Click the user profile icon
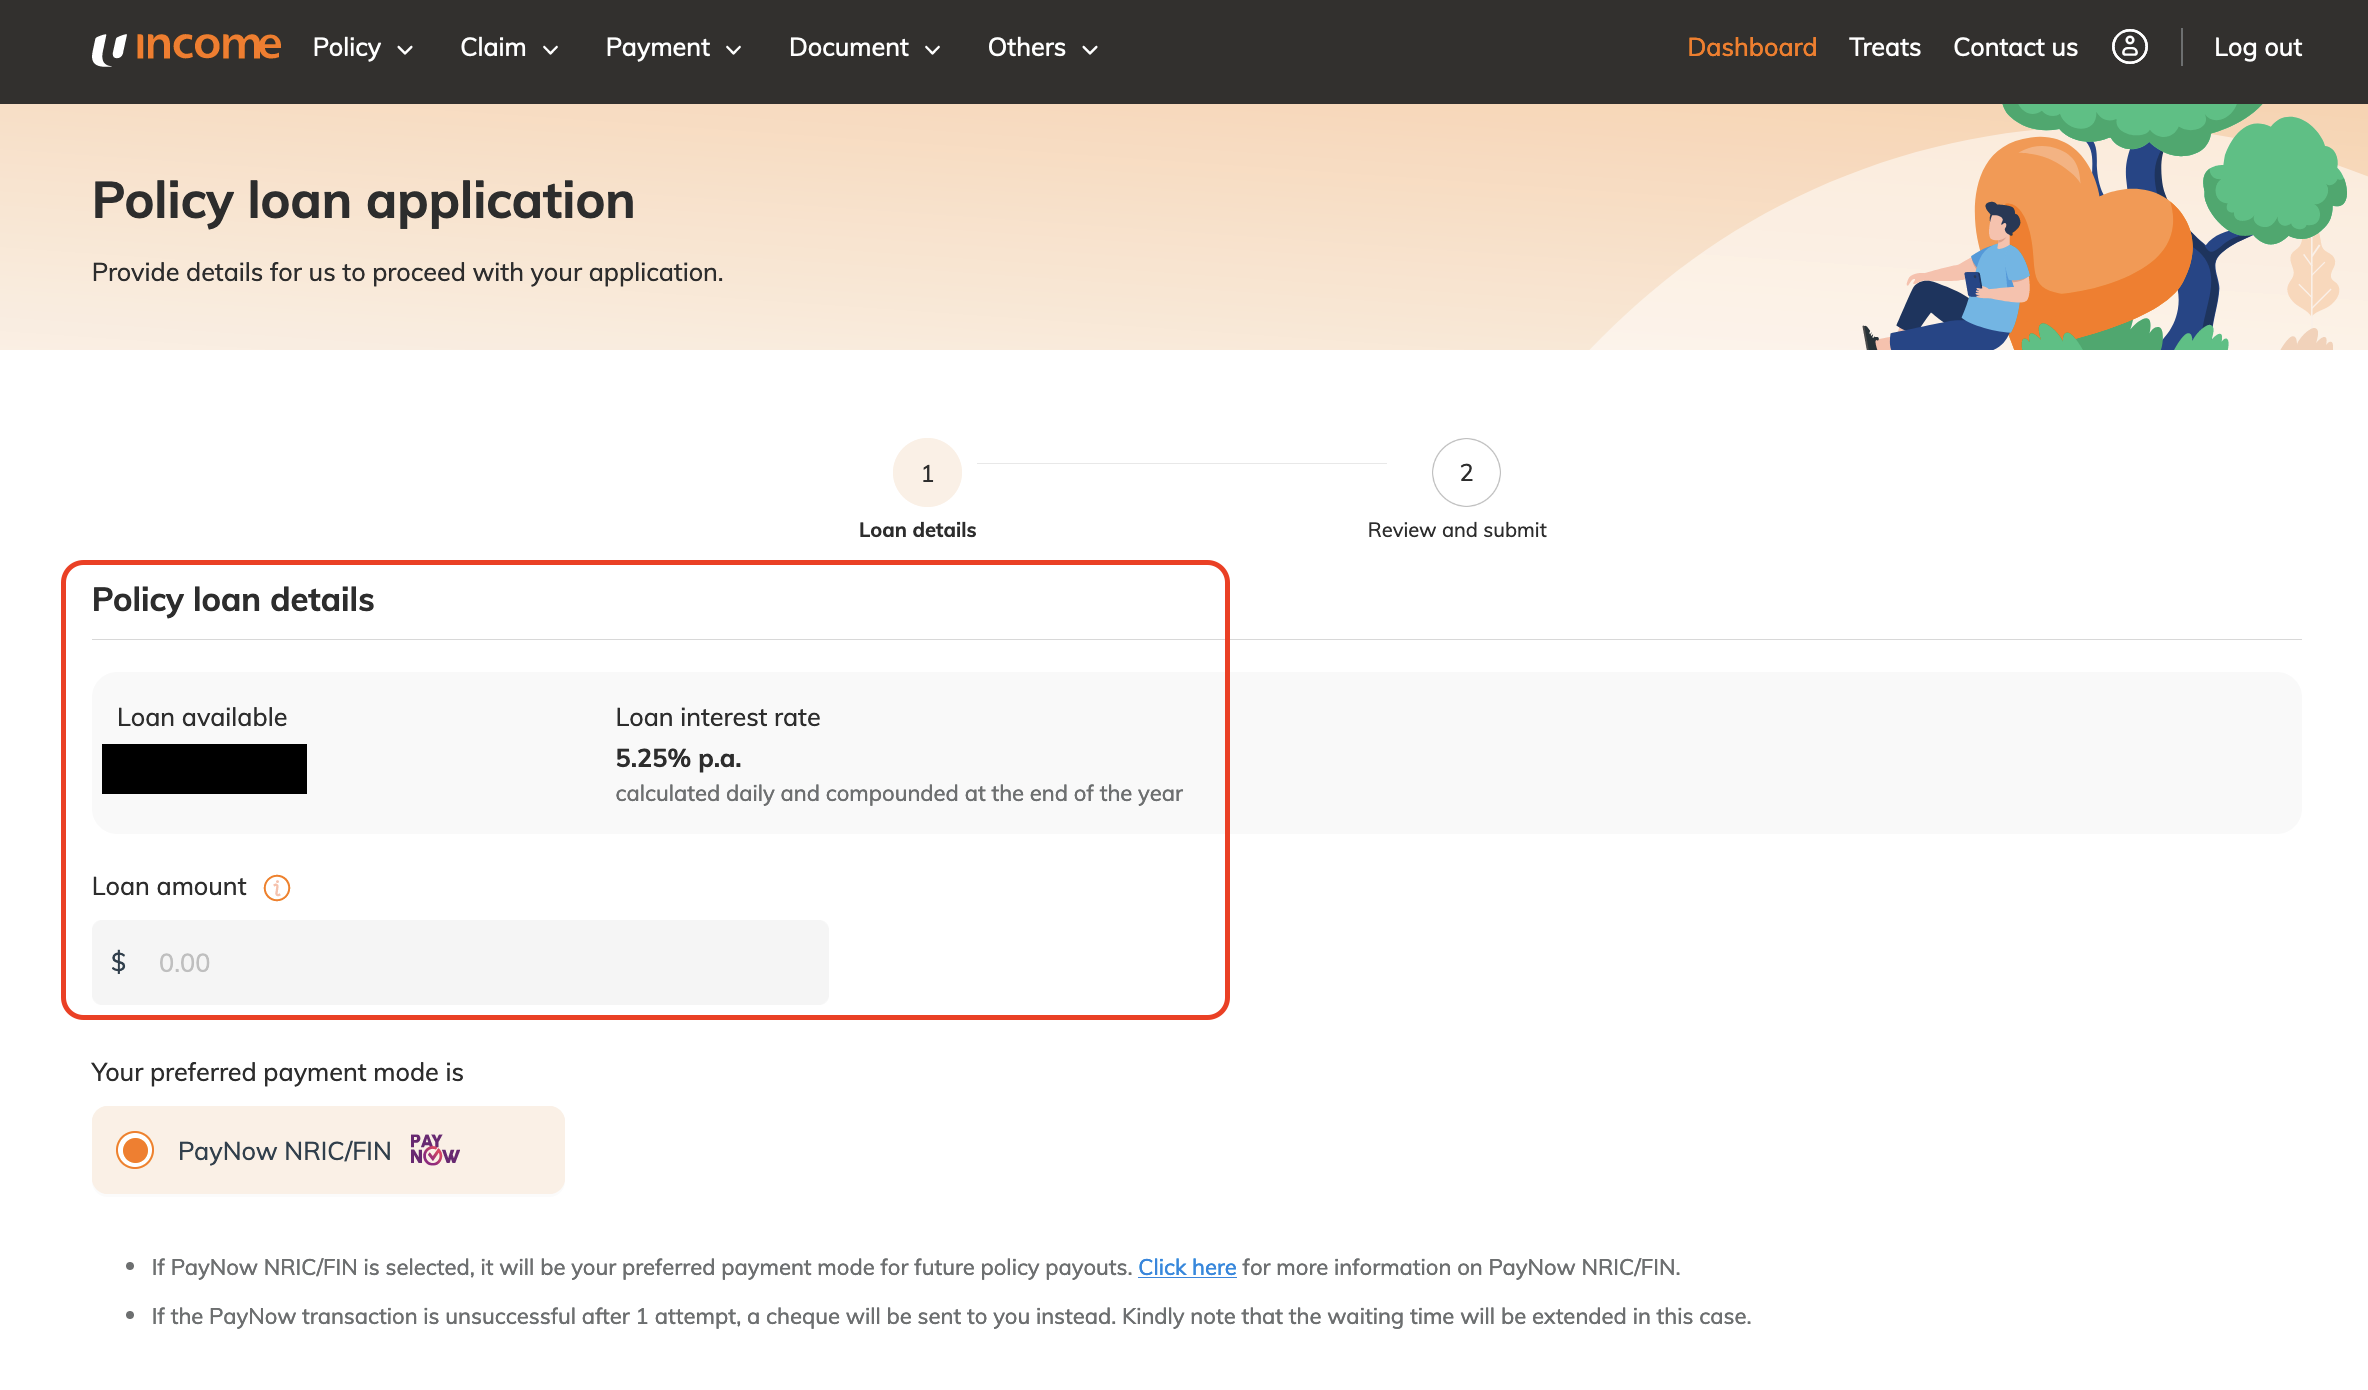Viewport: 2368px width, 1390px height. pyautogui.click(x=2130, y=46)
